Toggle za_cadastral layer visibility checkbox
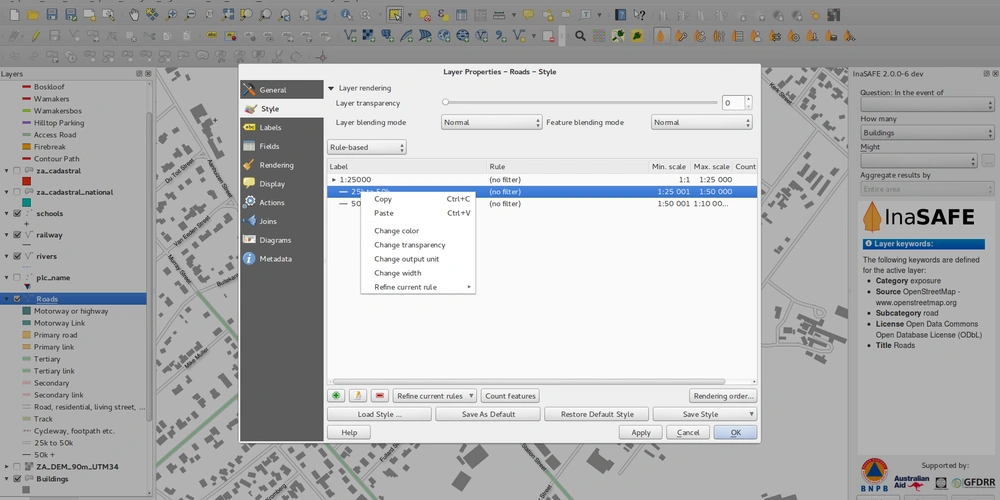Viewport: 1000px width, 500px height. 17,171
